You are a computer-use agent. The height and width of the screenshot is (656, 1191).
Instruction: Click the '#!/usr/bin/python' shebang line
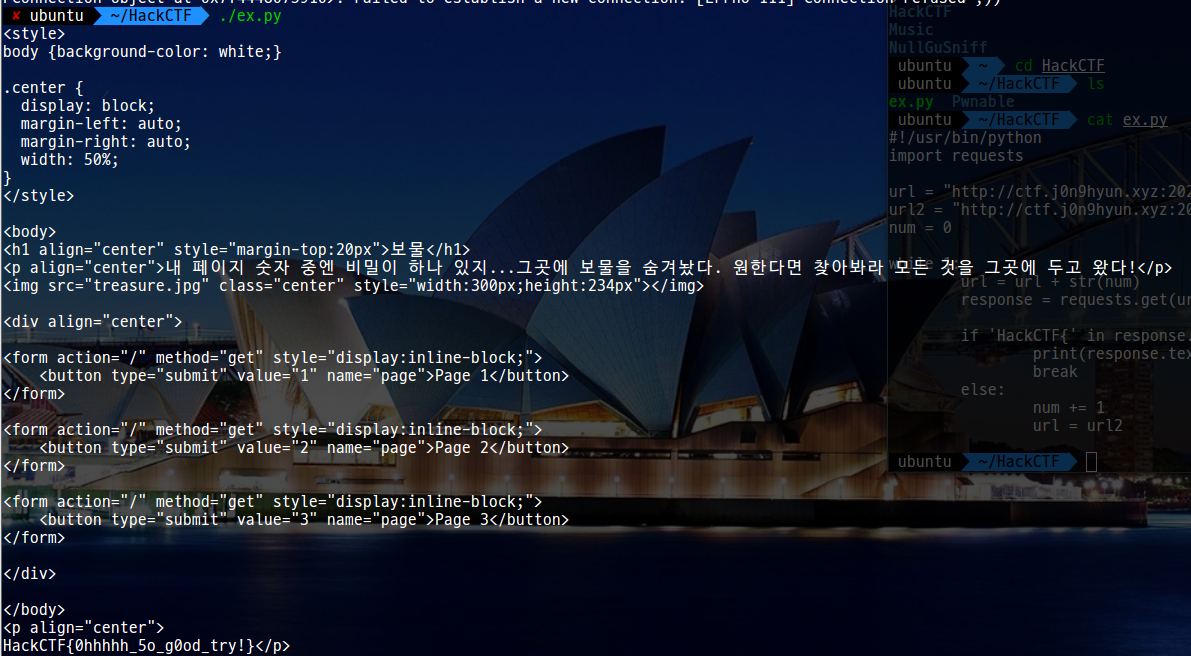tap(965, 138)
